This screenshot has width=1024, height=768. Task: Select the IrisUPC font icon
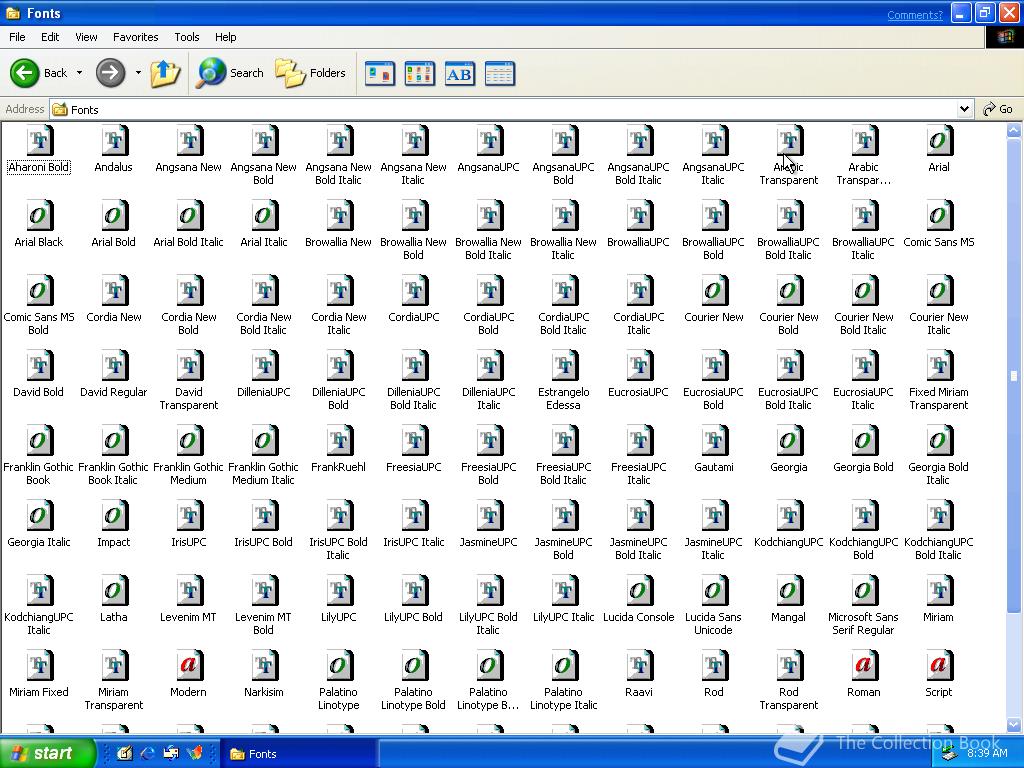[x=188, y=525]
